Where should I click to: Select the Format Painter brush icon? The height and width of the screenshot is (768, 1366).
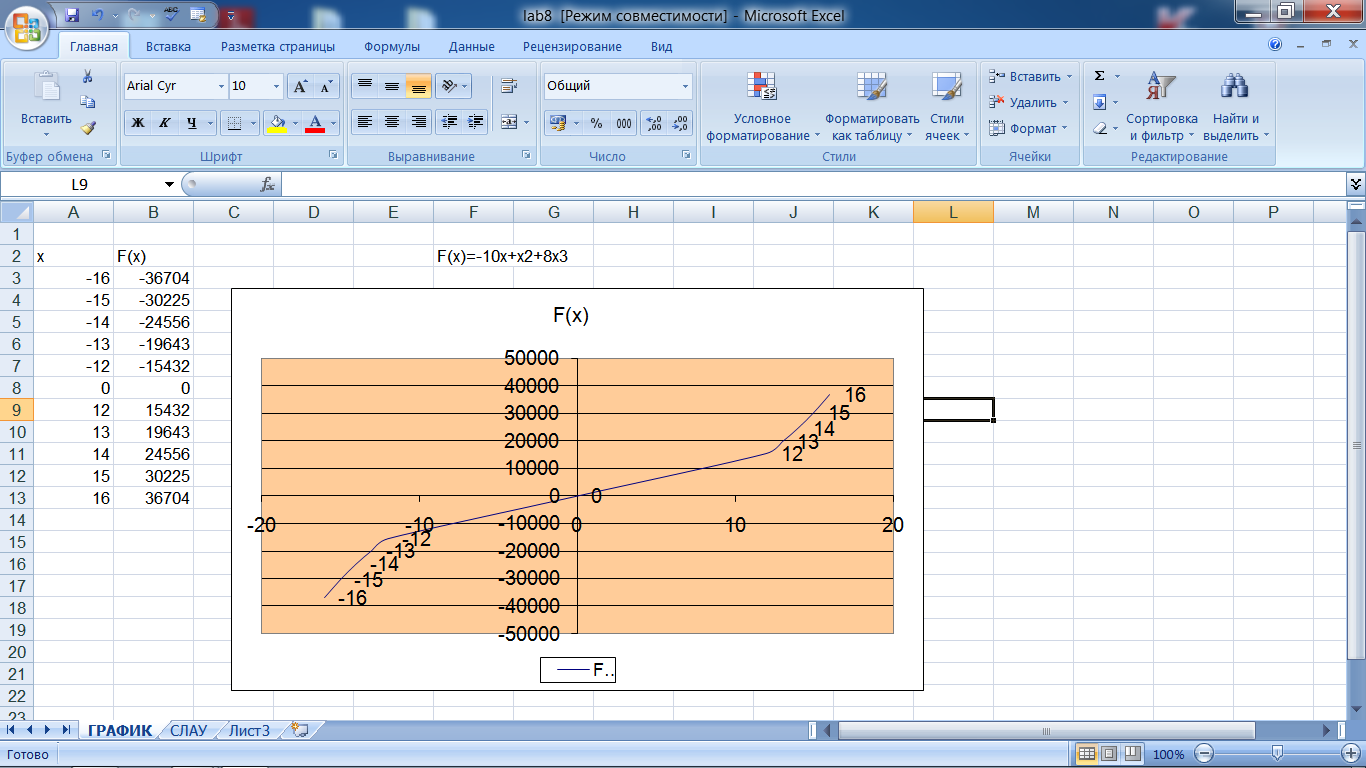(x=87, y=128)
